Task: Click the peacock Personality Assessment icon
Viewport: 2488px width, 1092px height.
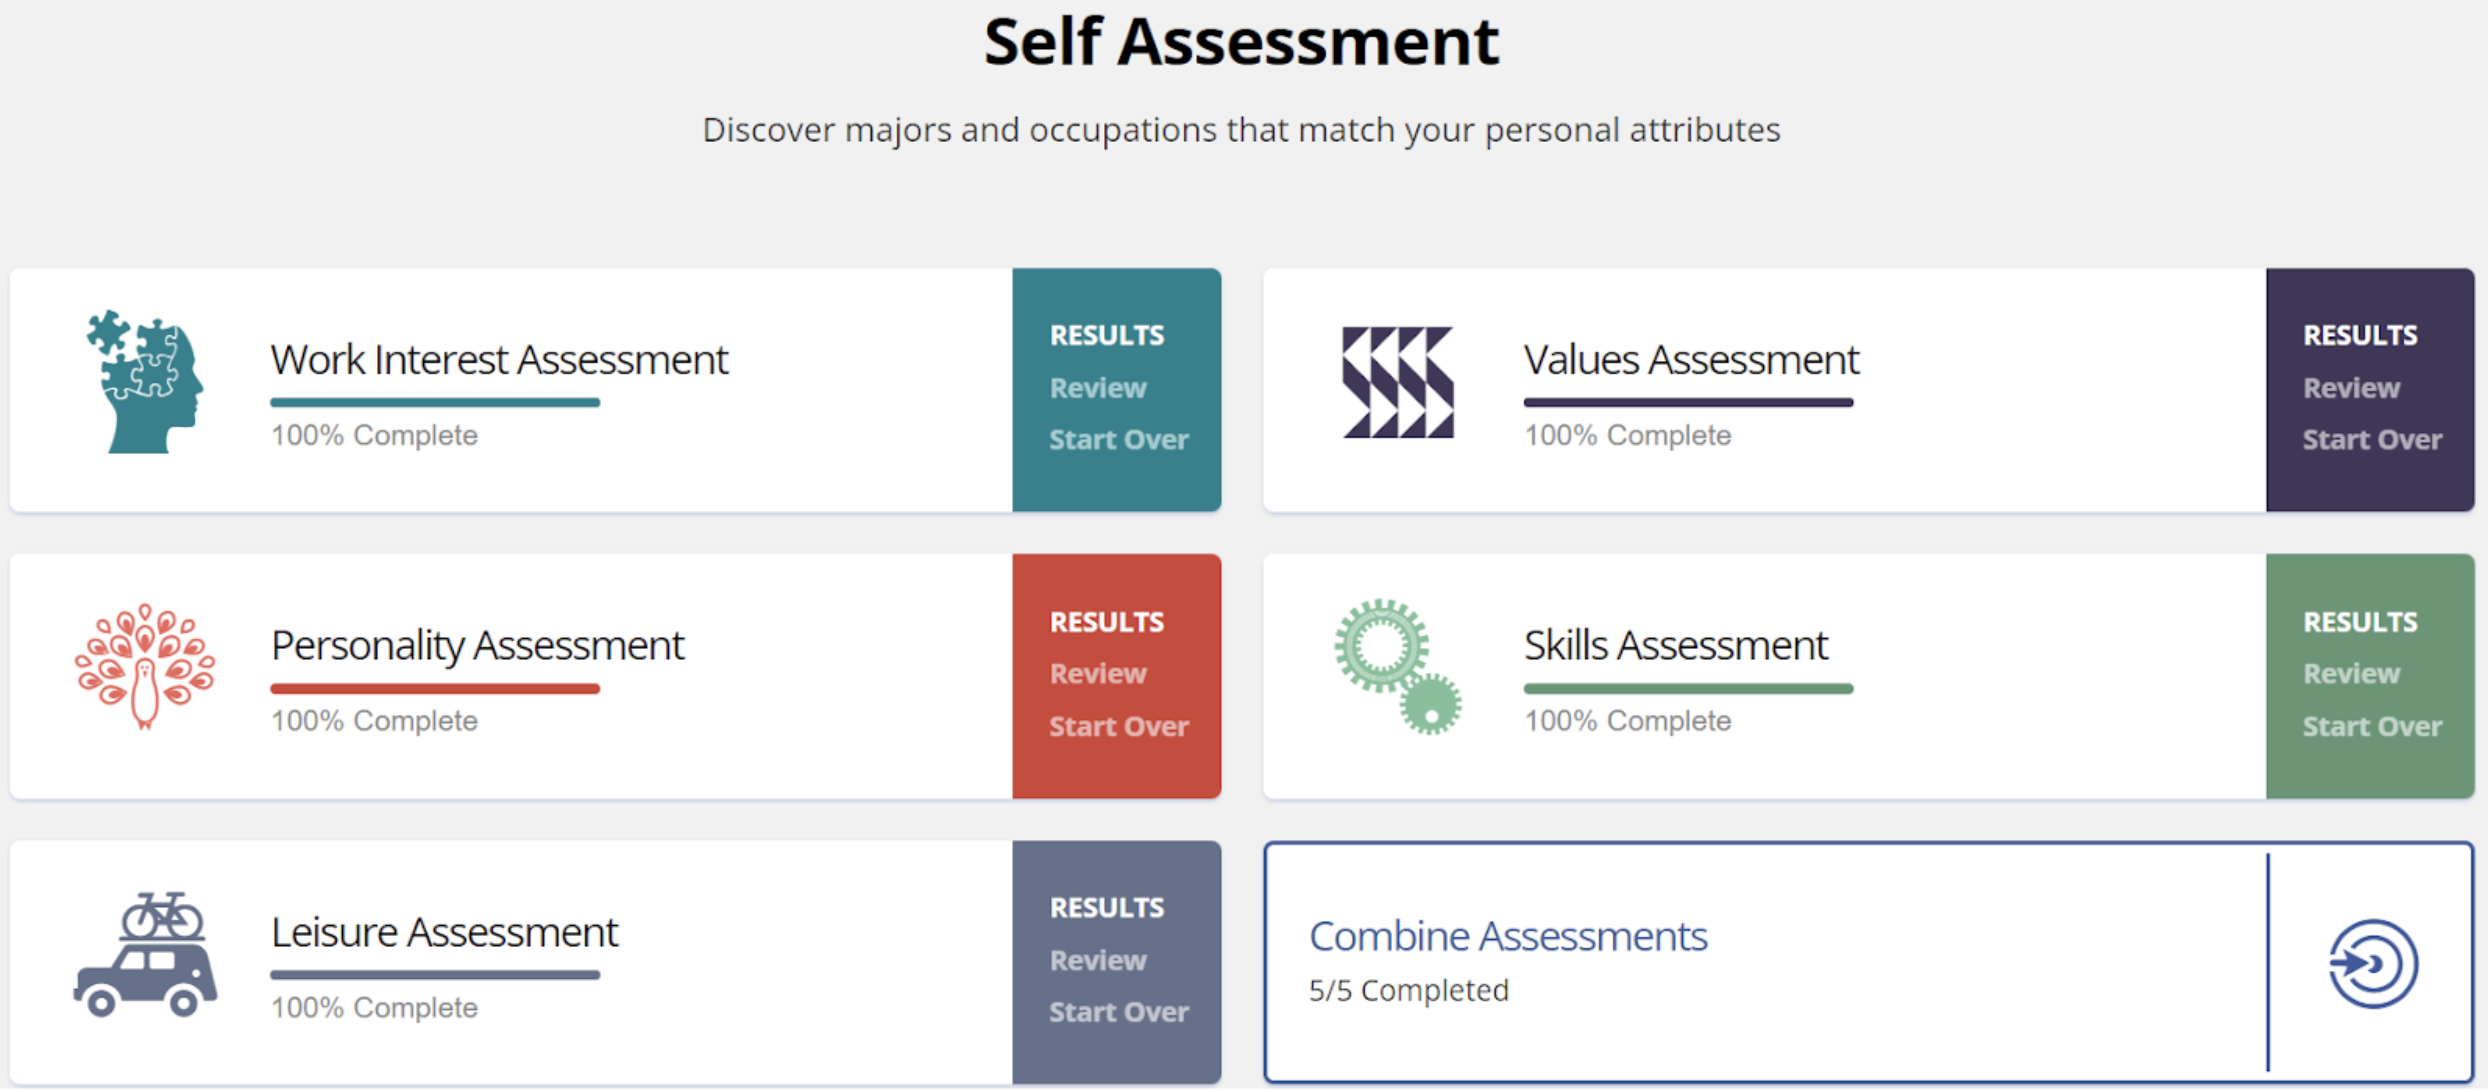Action: [145, 666]
